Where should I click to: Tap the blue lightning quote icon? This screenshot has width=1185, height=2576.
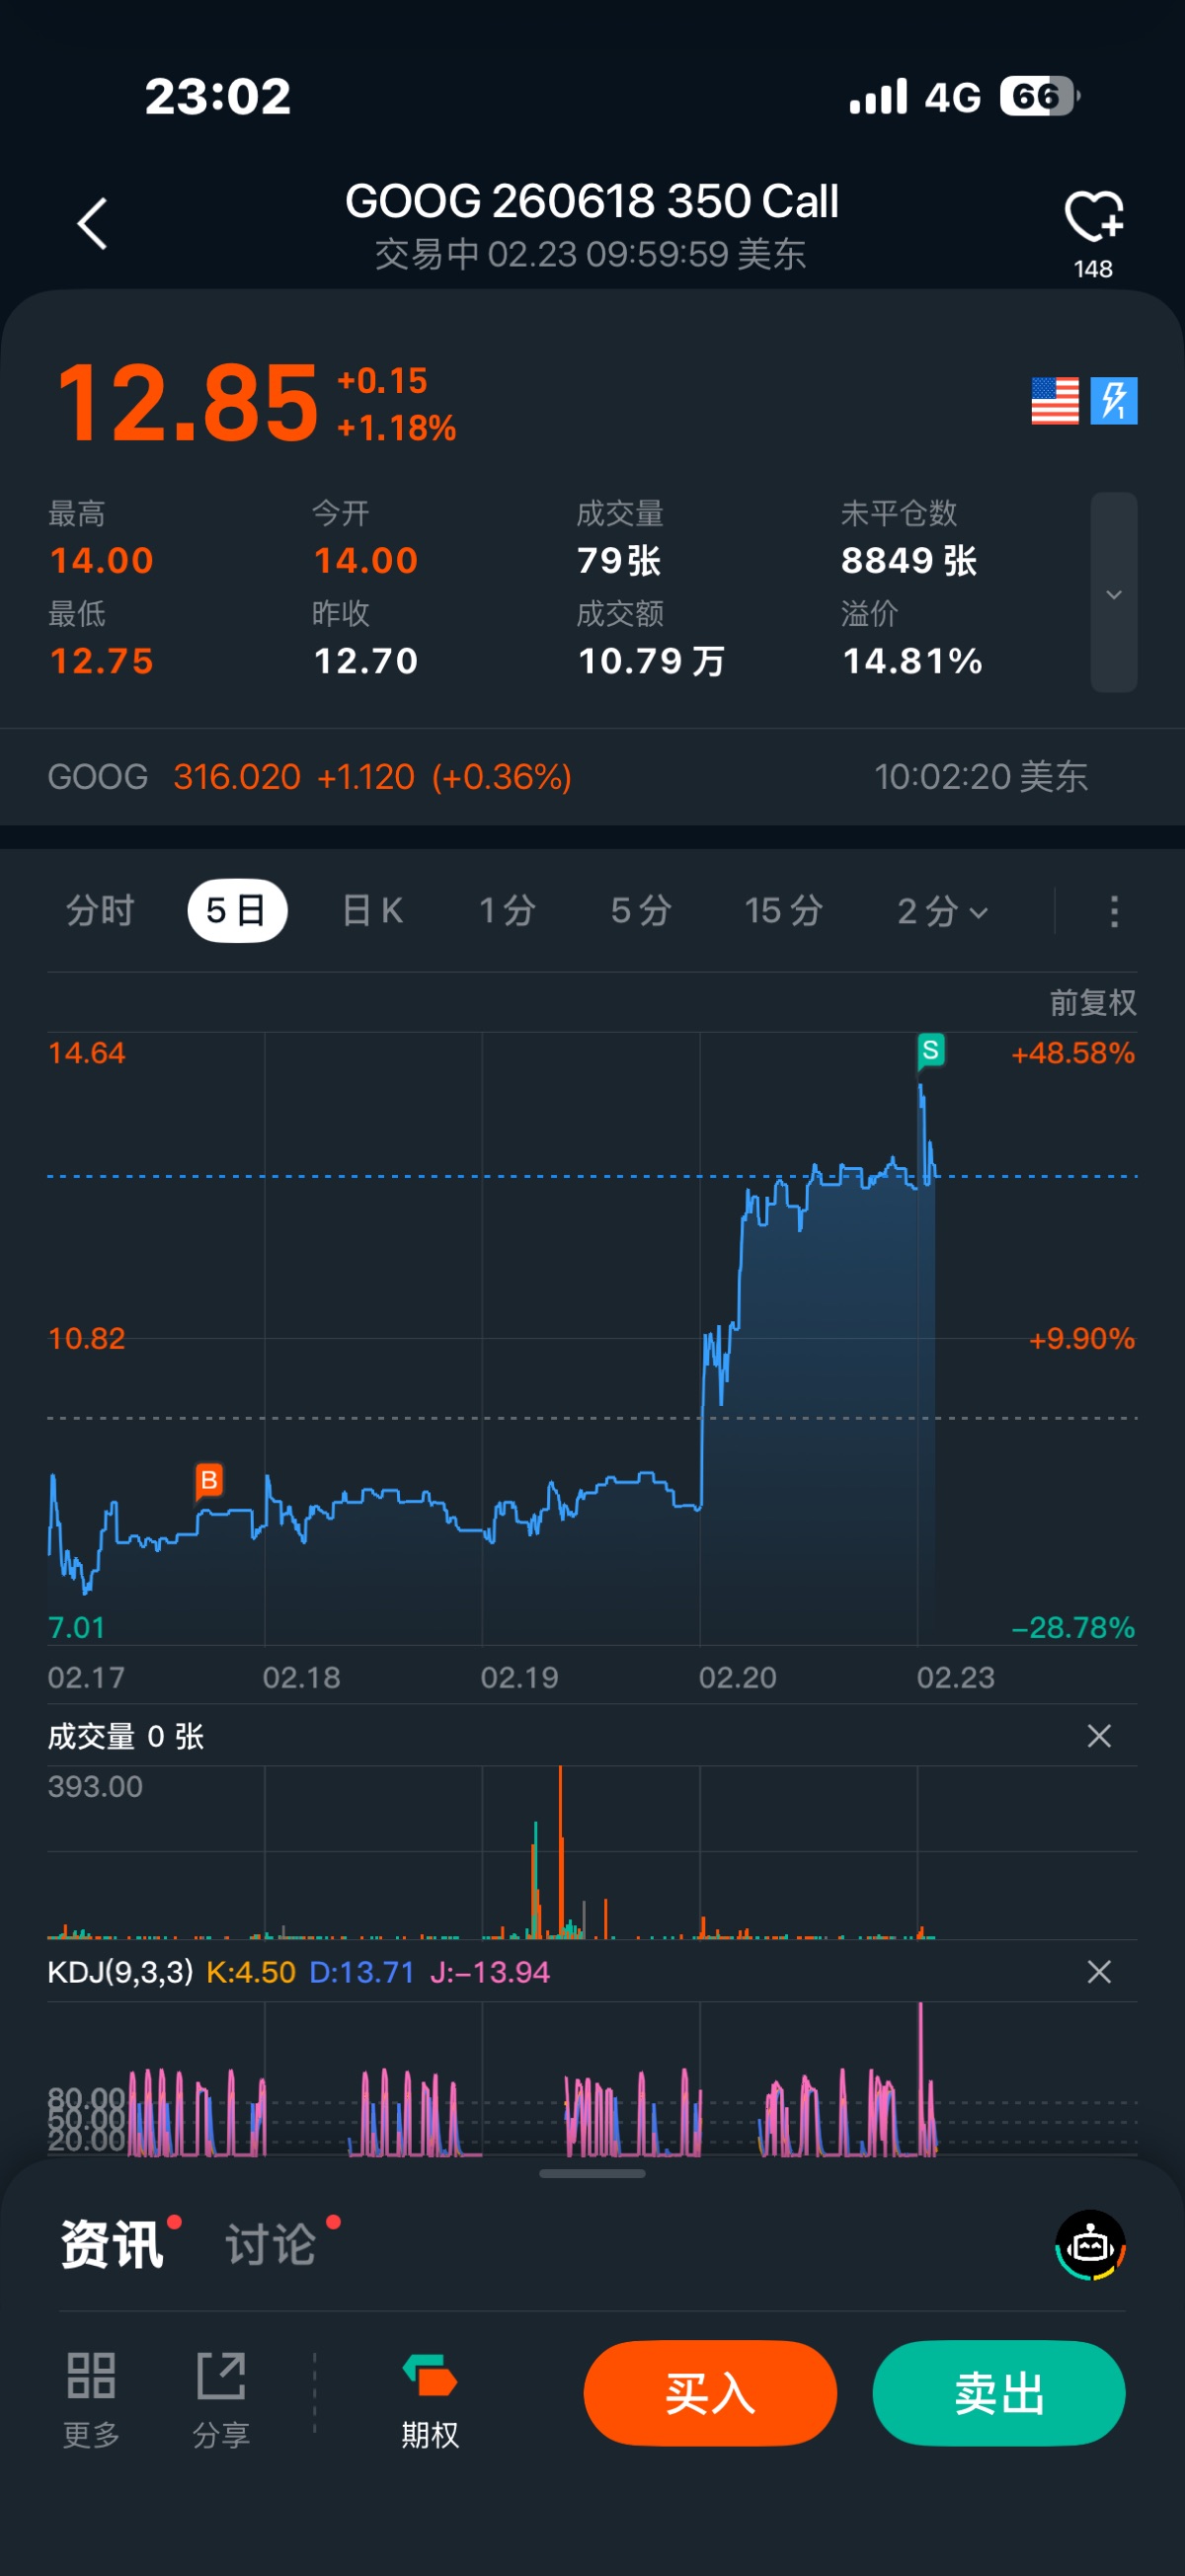(x=1114, y=401)
